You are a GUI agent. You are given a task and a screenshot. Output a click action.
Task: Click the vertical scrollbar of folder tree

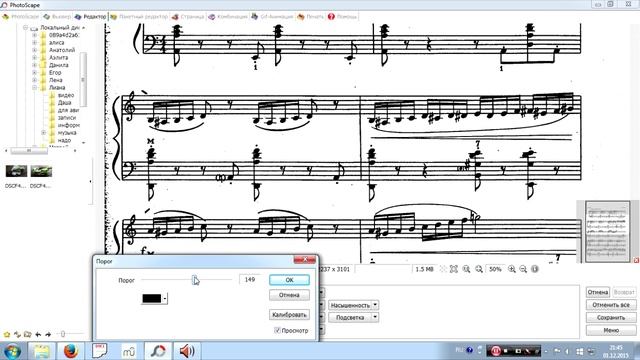point(83,80)
